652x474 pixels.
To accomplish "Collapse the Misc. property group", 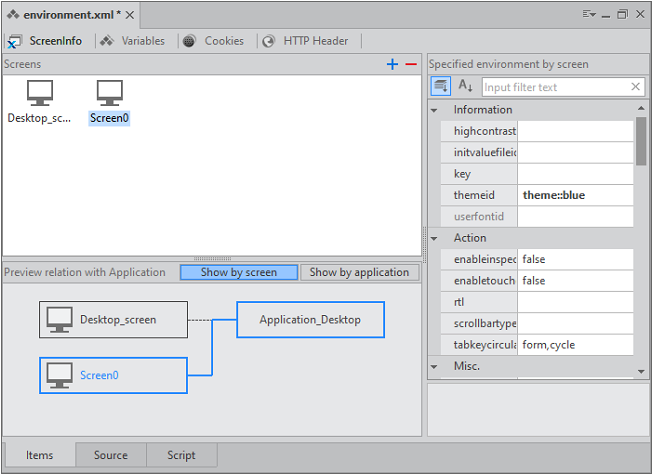I will click(x=435, y=366).
